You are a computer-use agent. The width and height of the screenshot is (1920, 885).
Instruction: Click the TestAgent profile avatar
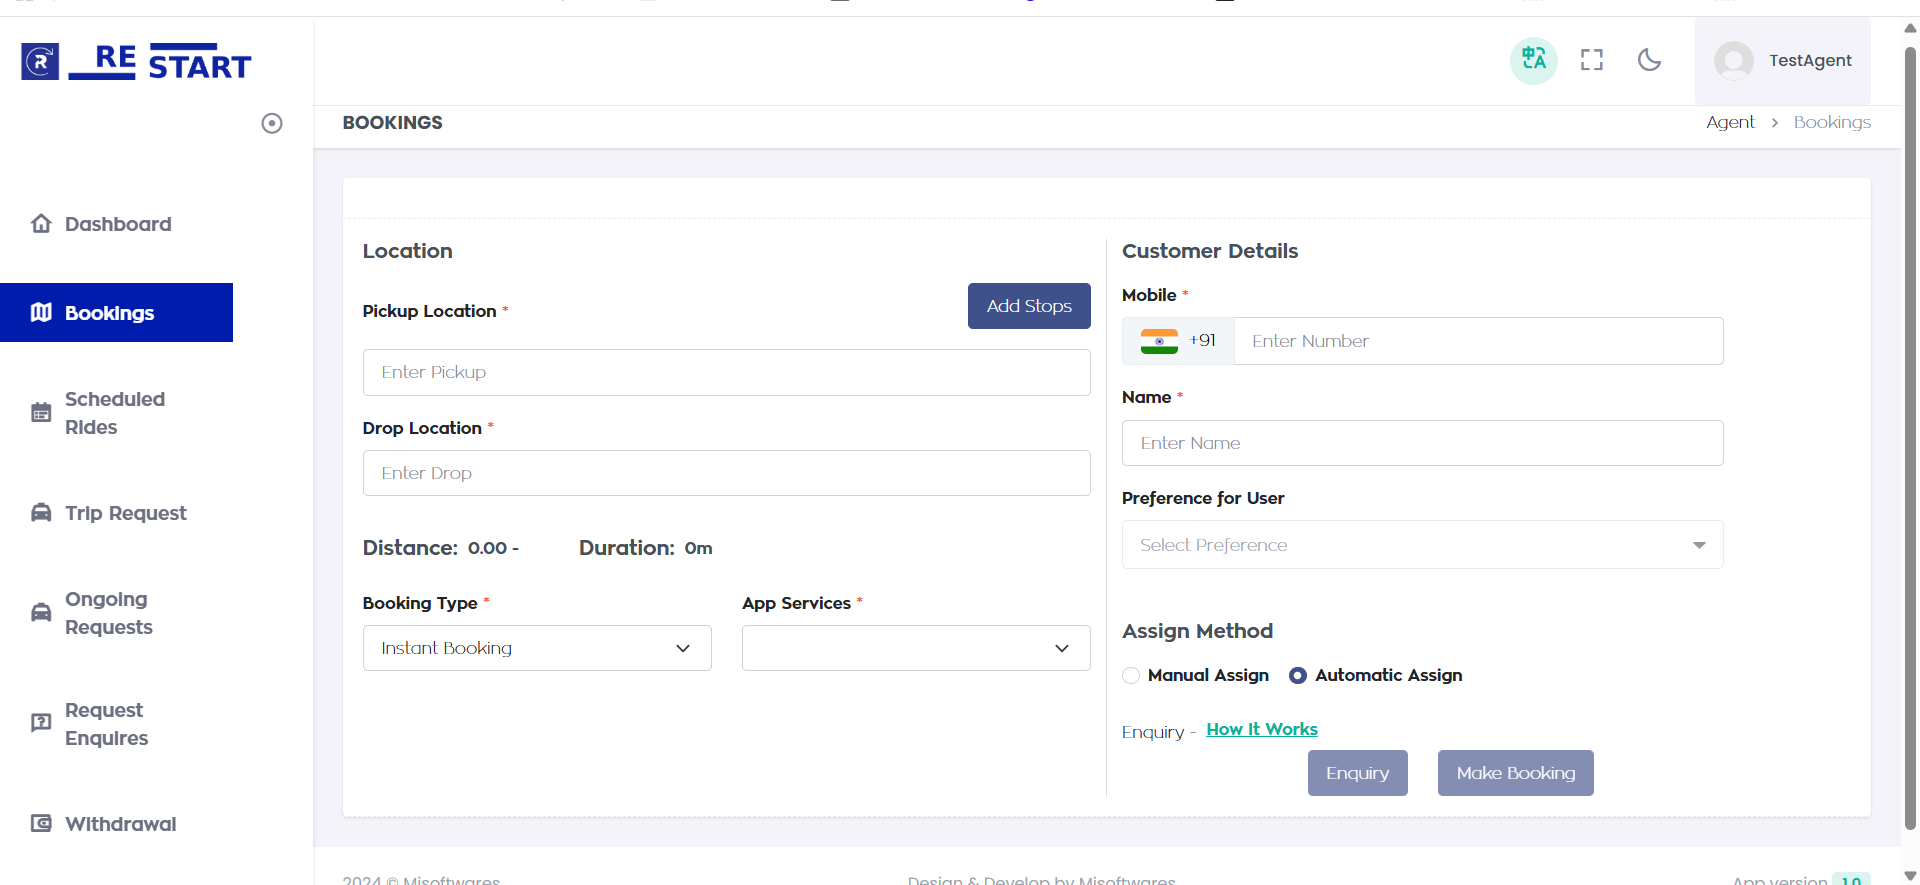pyautogui.click(x=1734, y=61)
